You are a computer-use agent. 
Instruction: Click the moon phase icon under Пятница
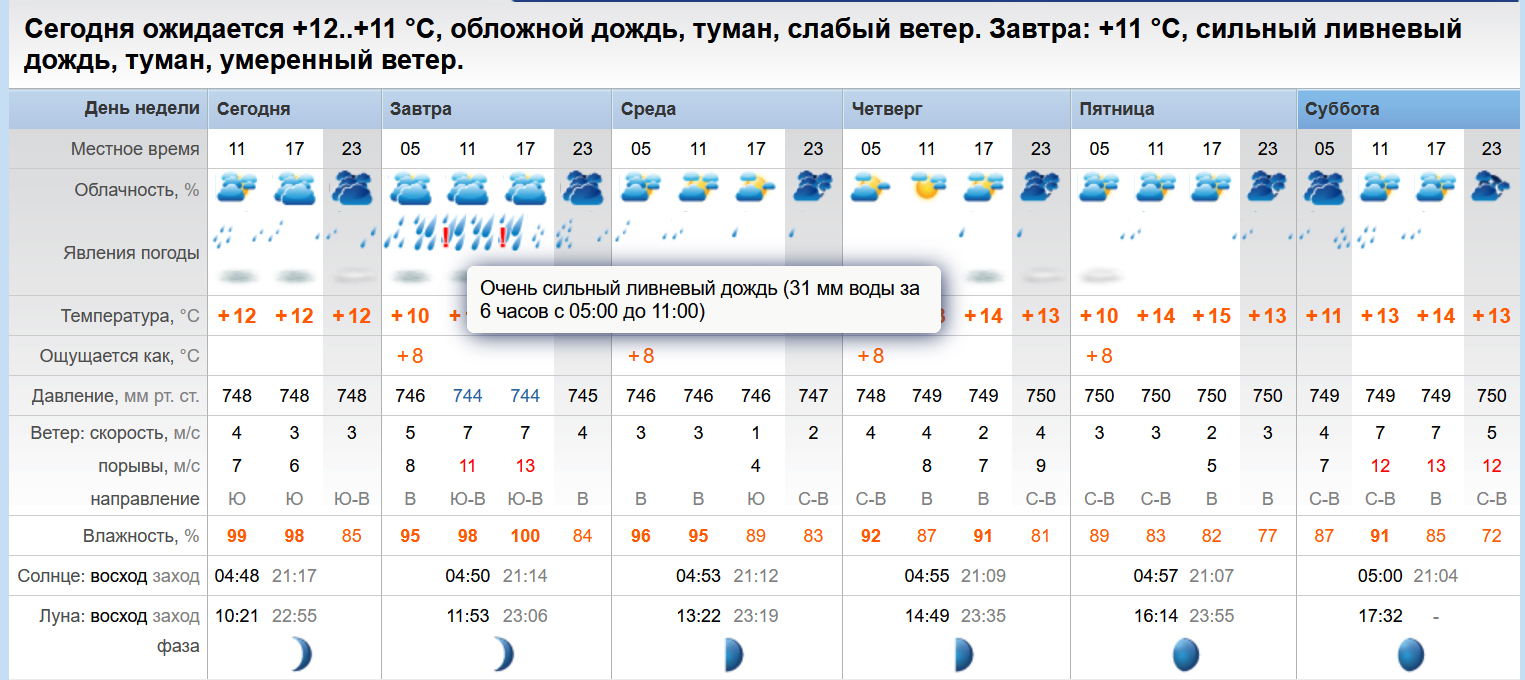[x=1184, y=655]
